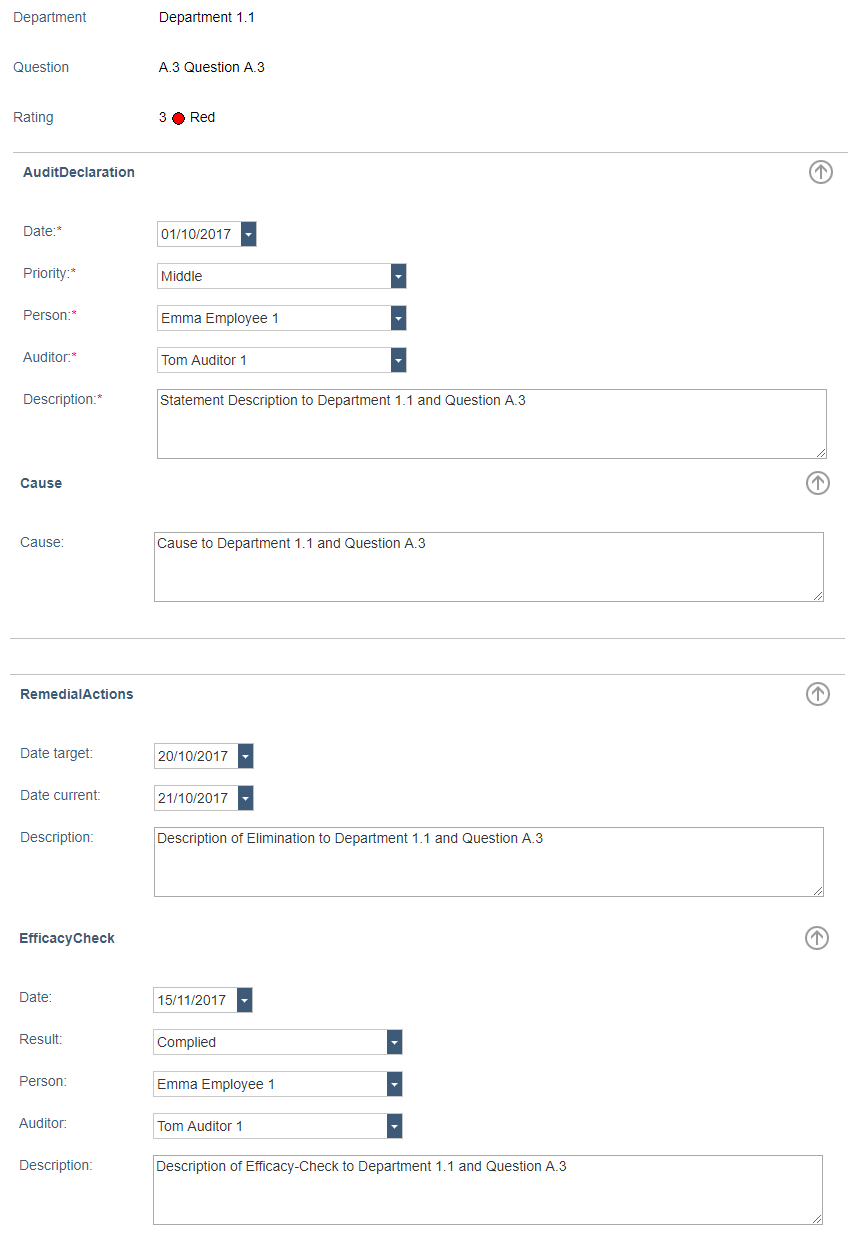The image size is (860, 1258).
Task: Open the Priority dropdown showing Middle
Action: pos(398,276)
